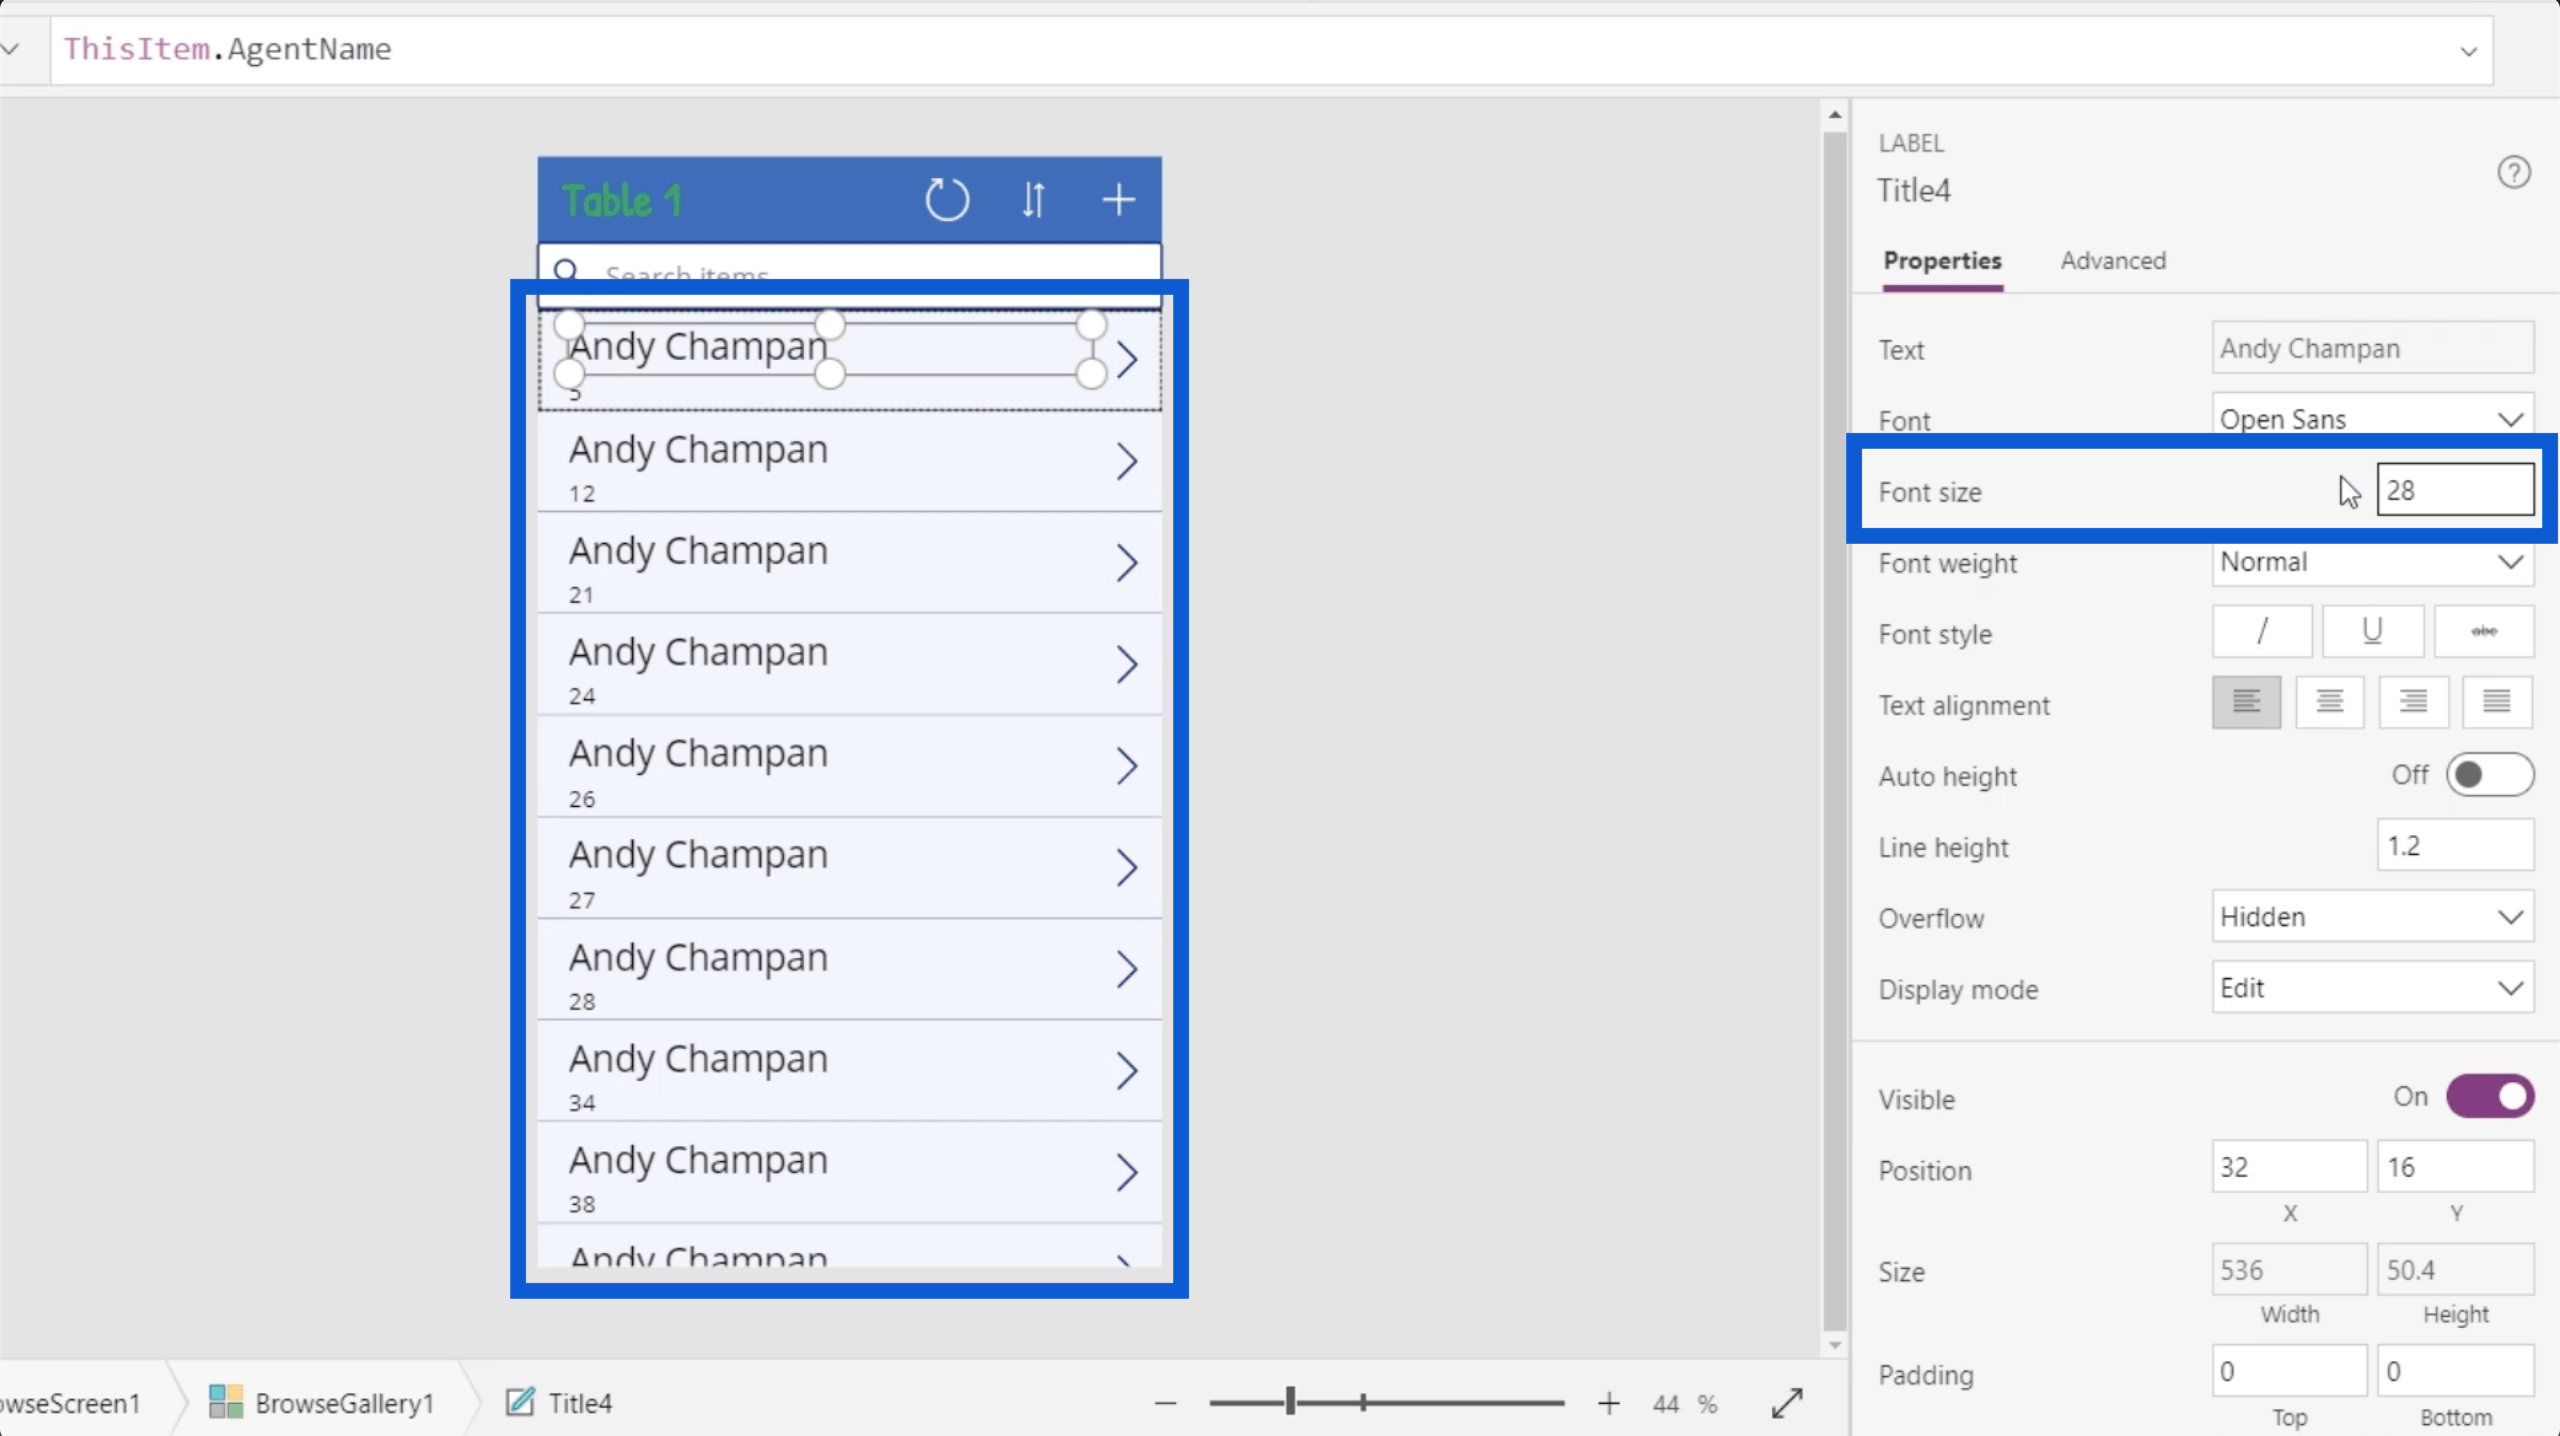Click the chevron arrow on row numbered 21
Screen dimensions: 2560x1436
click(x=1127, y=563)
